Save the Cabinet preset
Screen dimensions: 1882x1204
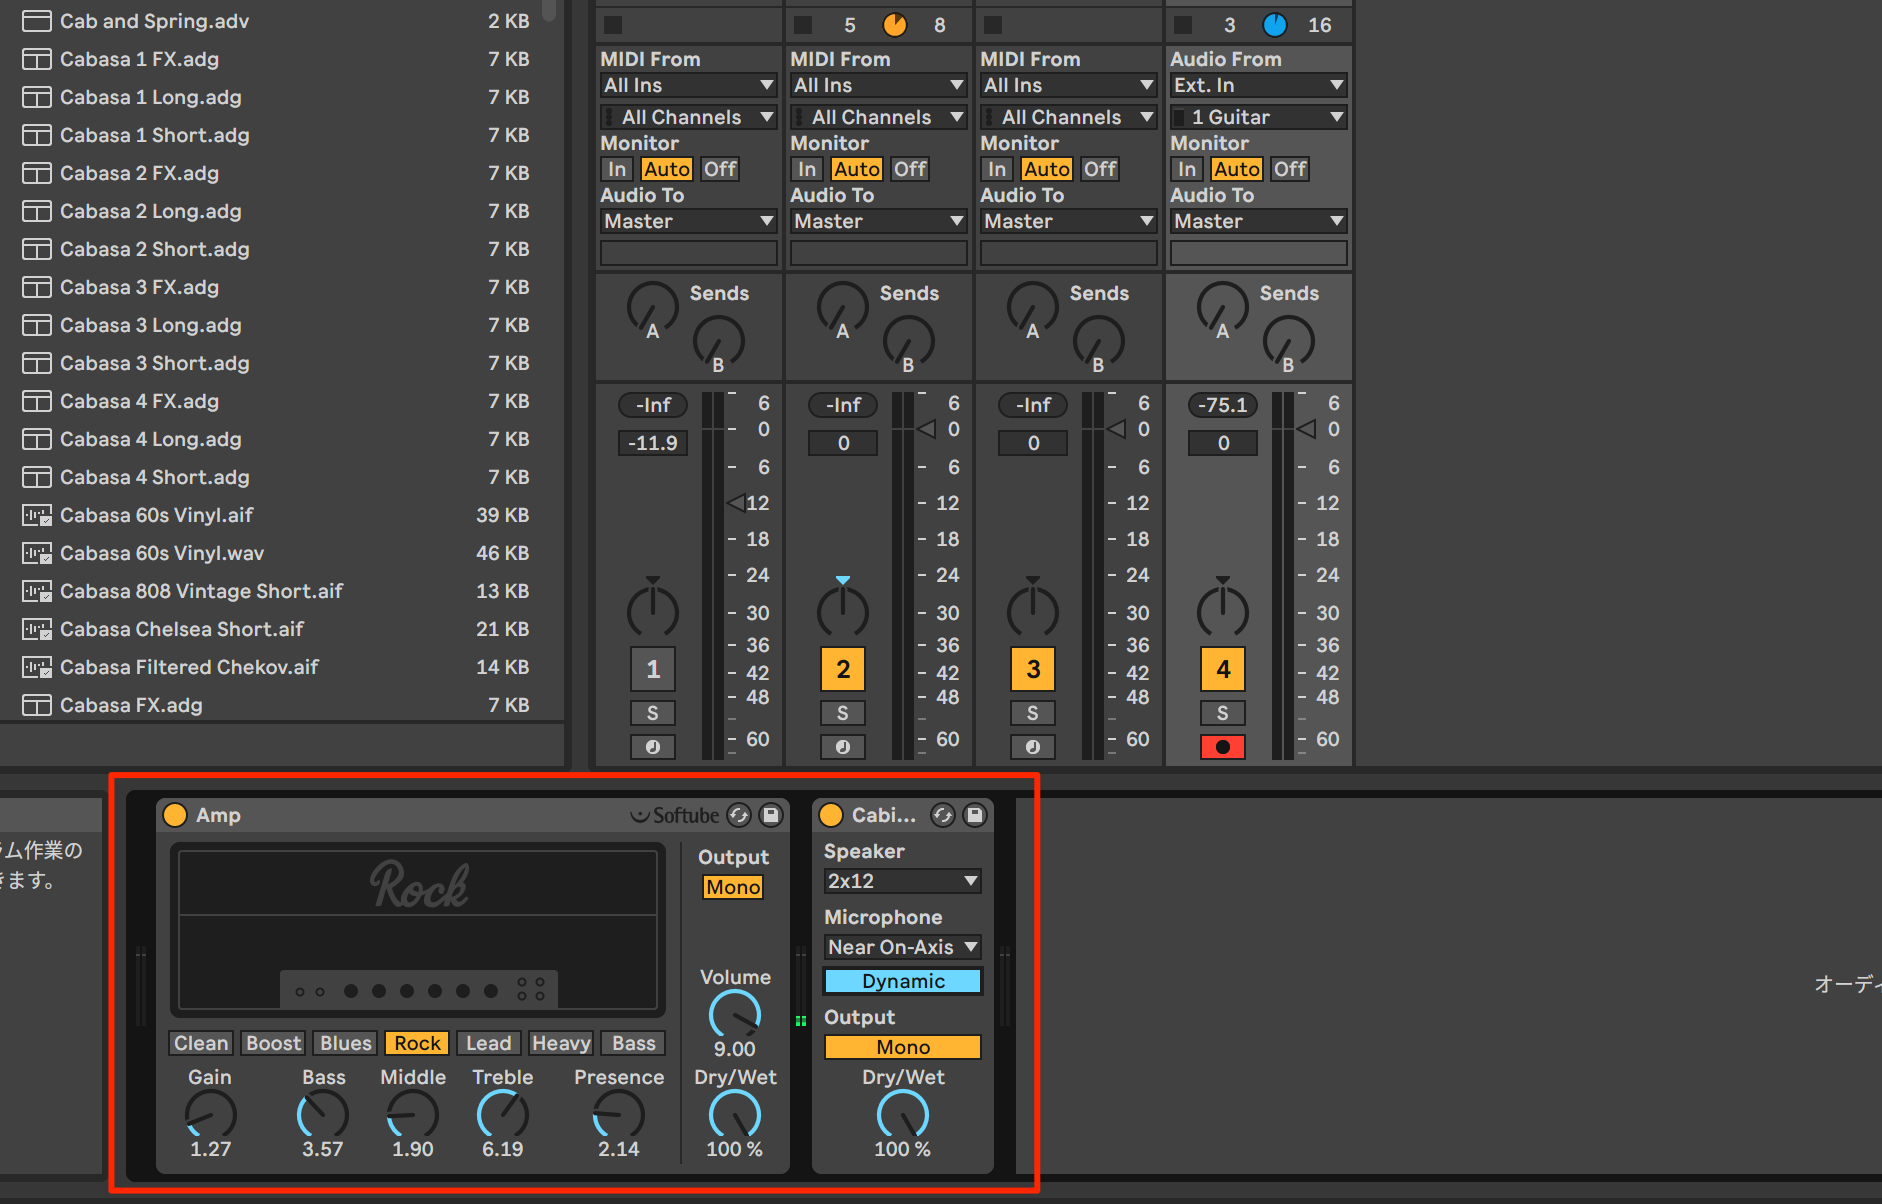(975, 815)
